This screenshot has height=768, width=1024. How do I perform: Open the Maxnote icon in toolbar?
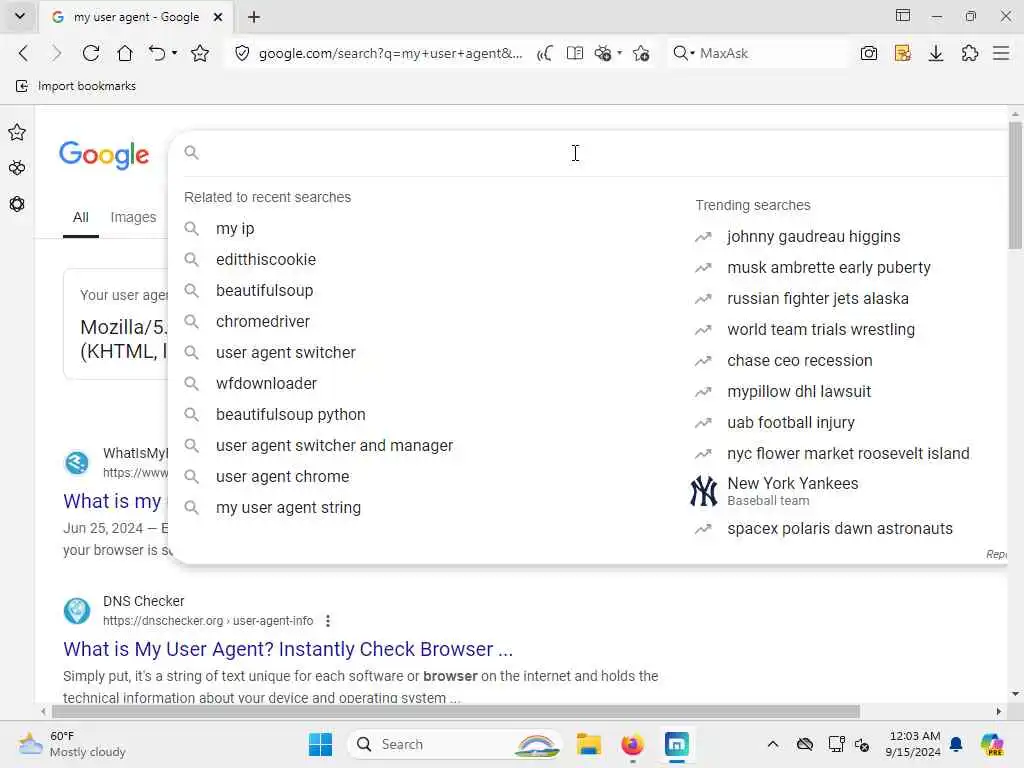(903, 53)
